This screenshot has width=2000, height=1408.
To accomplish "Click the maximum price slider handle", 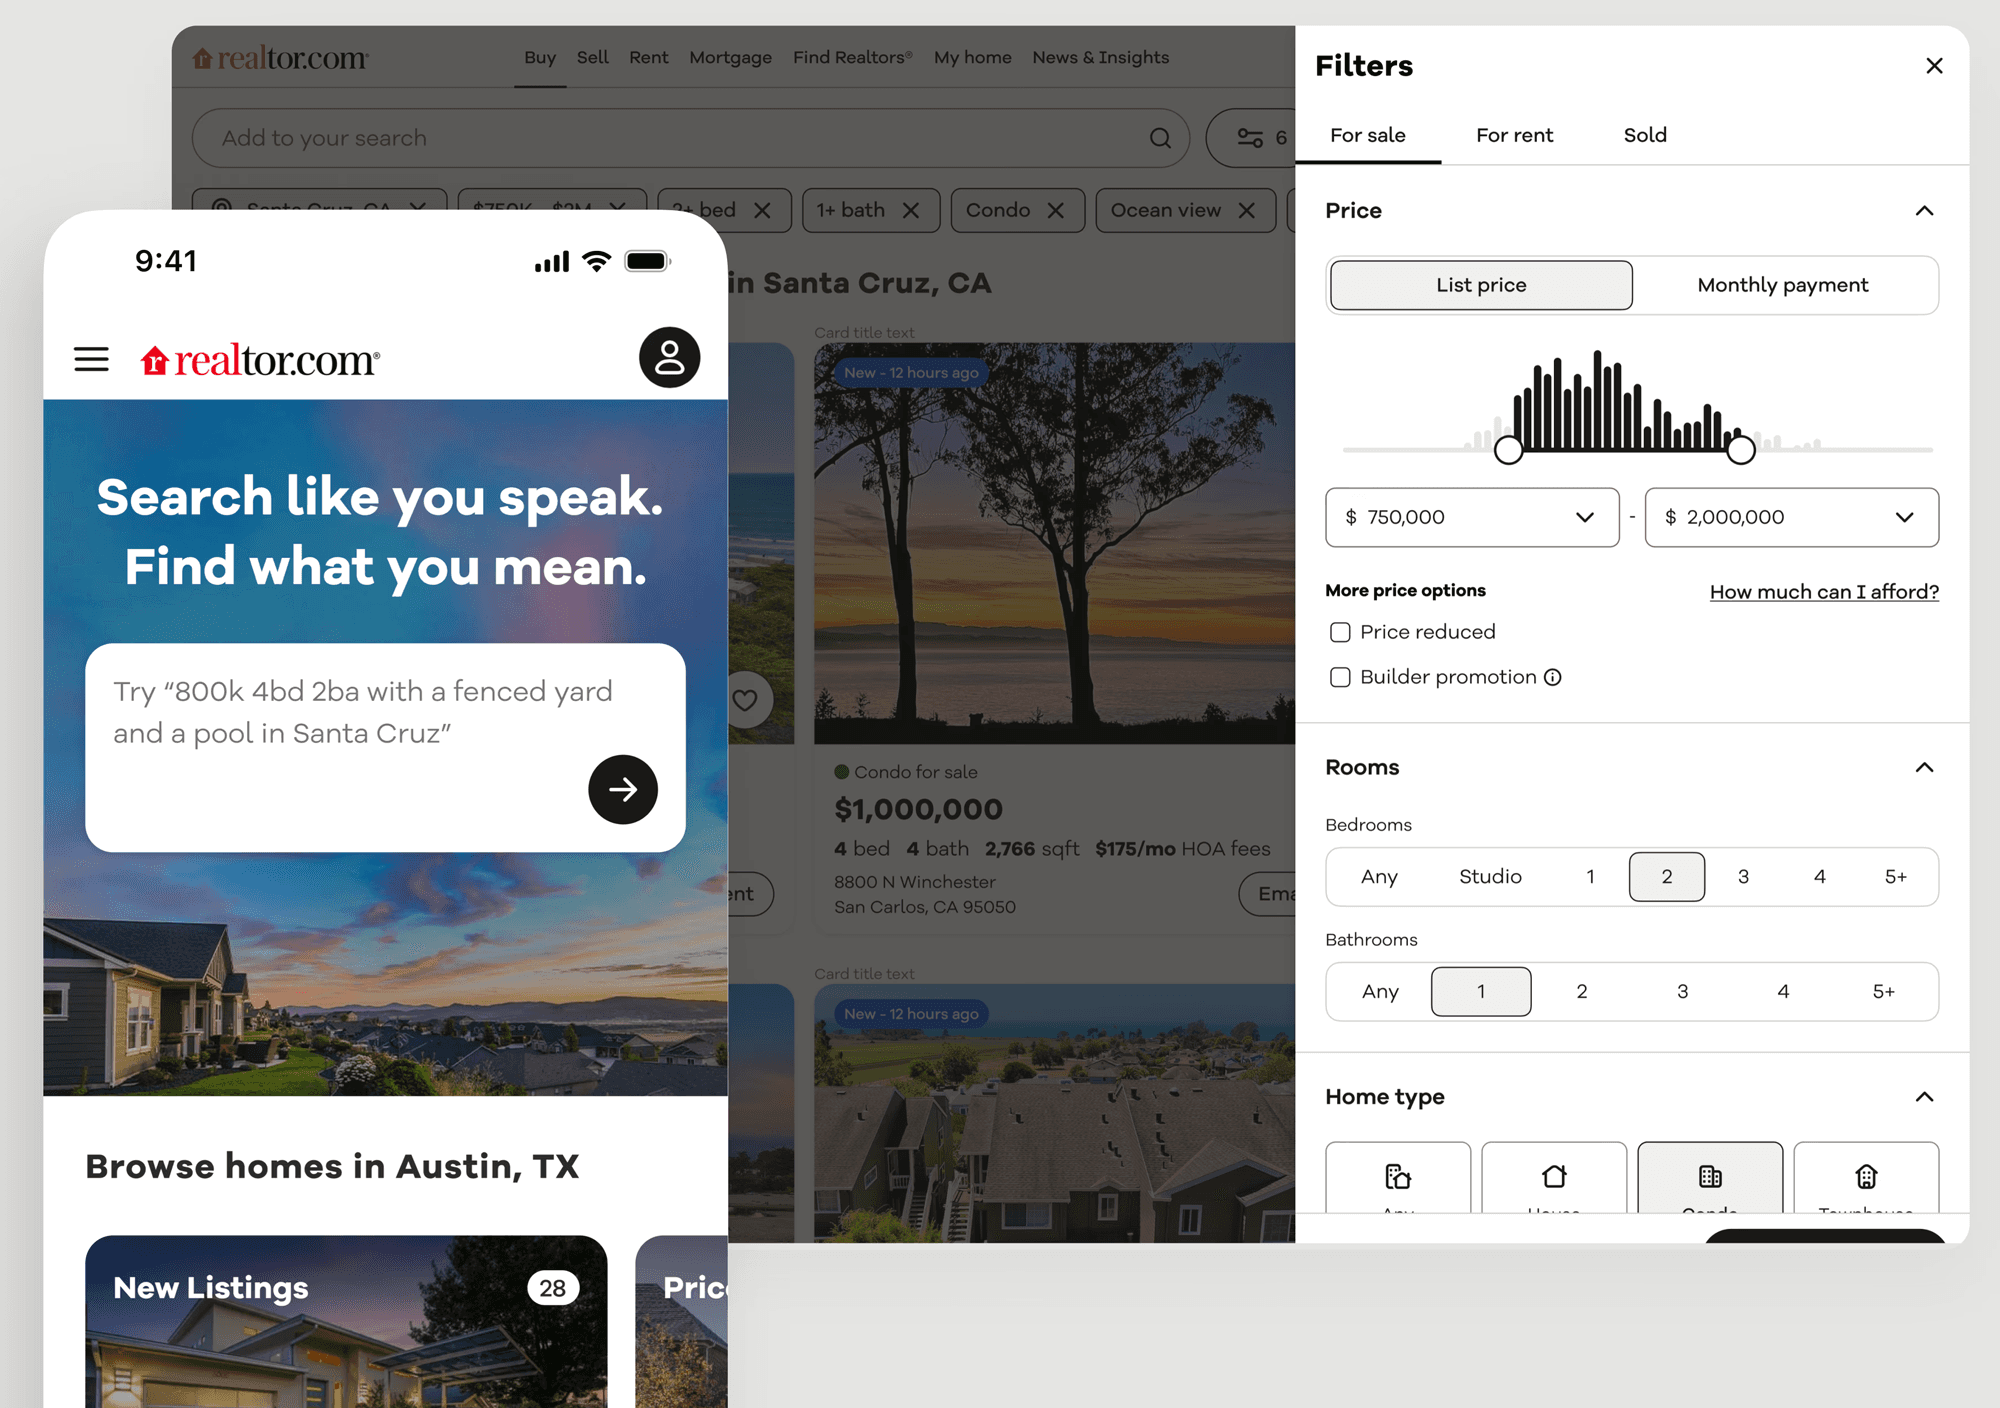I will coord(1741,450).
